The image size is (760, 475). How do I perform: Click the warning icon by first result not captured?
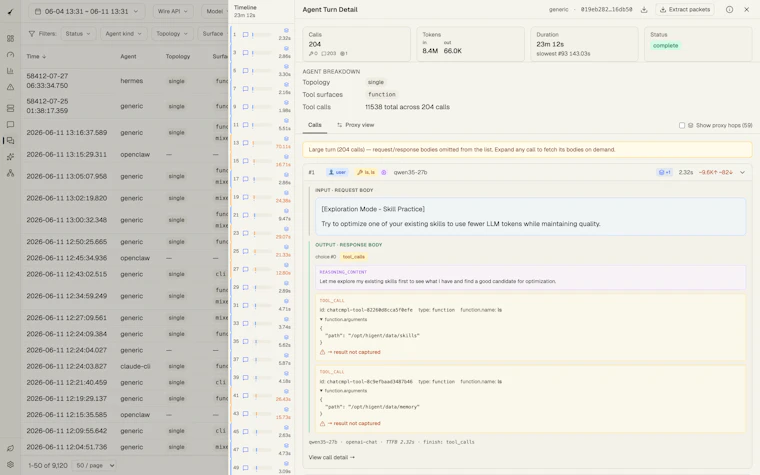tap(322, 352)
